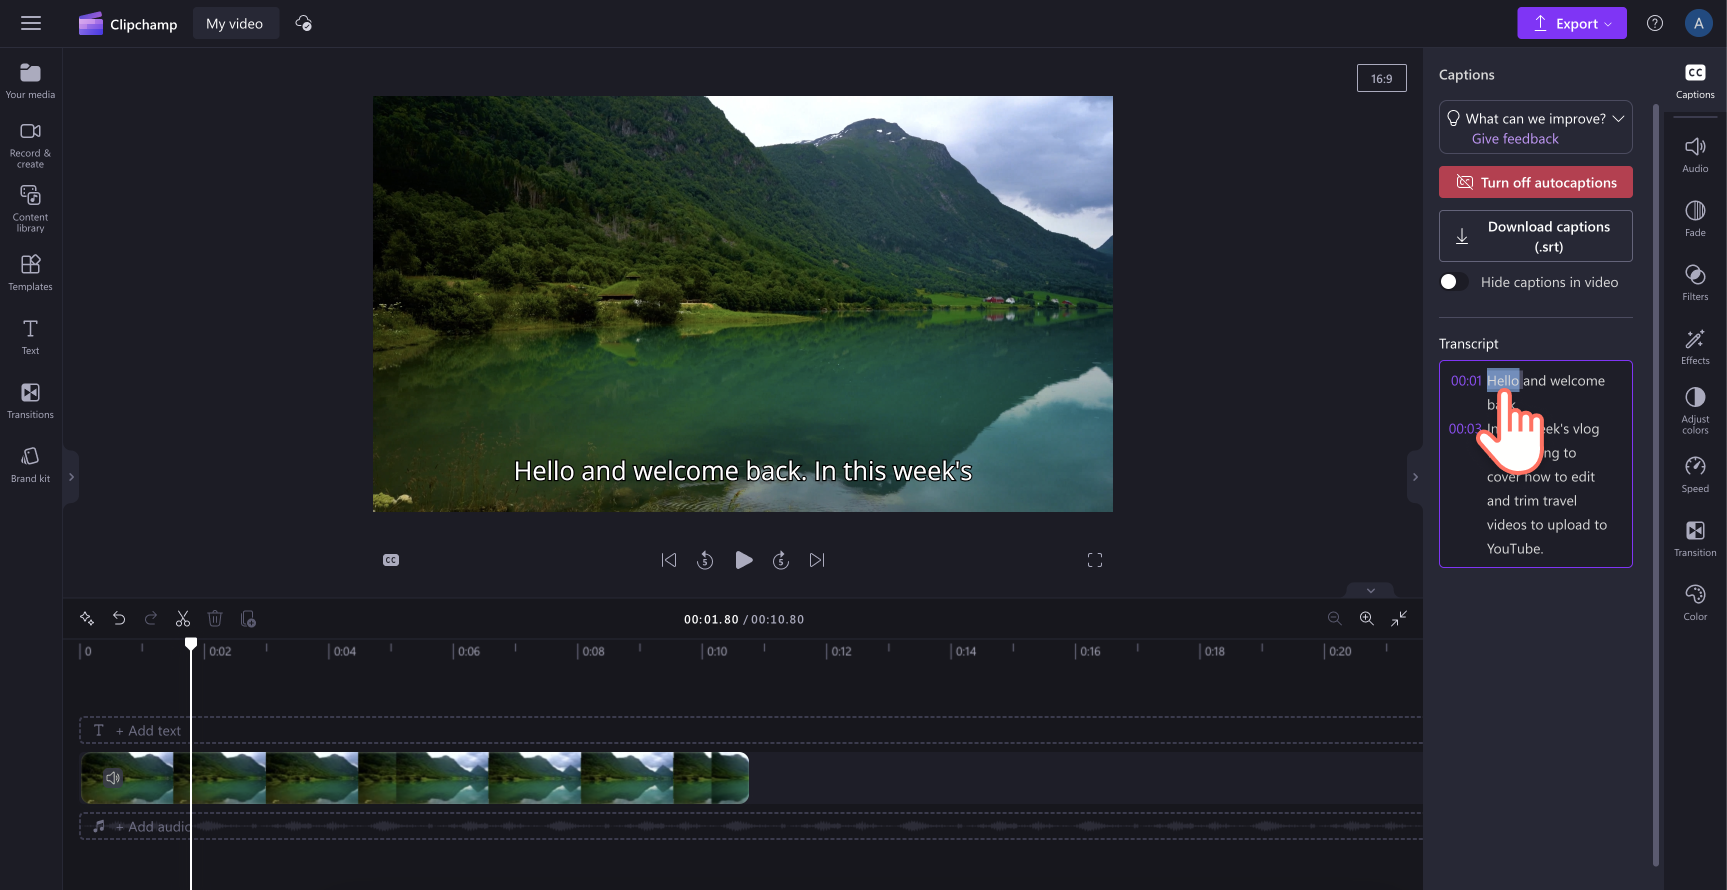The image size is (1727, 890).
Task: Open the Text tab in sidebar
Action: 30,336
